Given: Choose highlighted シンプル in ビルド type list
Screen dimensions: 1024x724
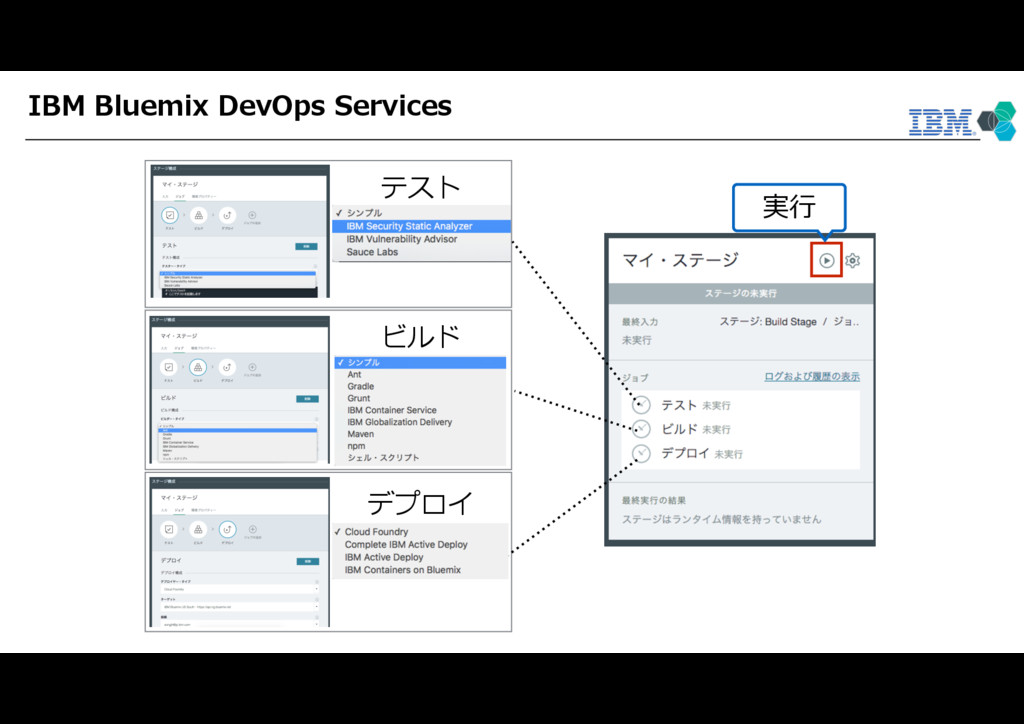Looking at the screenshot, I should coord(421,362).
